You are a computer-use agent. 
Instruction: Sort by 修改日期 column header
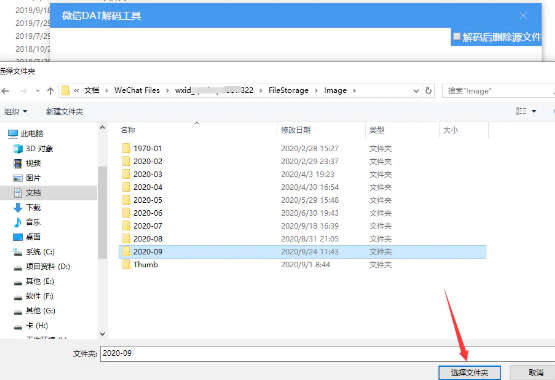[296, 130]
